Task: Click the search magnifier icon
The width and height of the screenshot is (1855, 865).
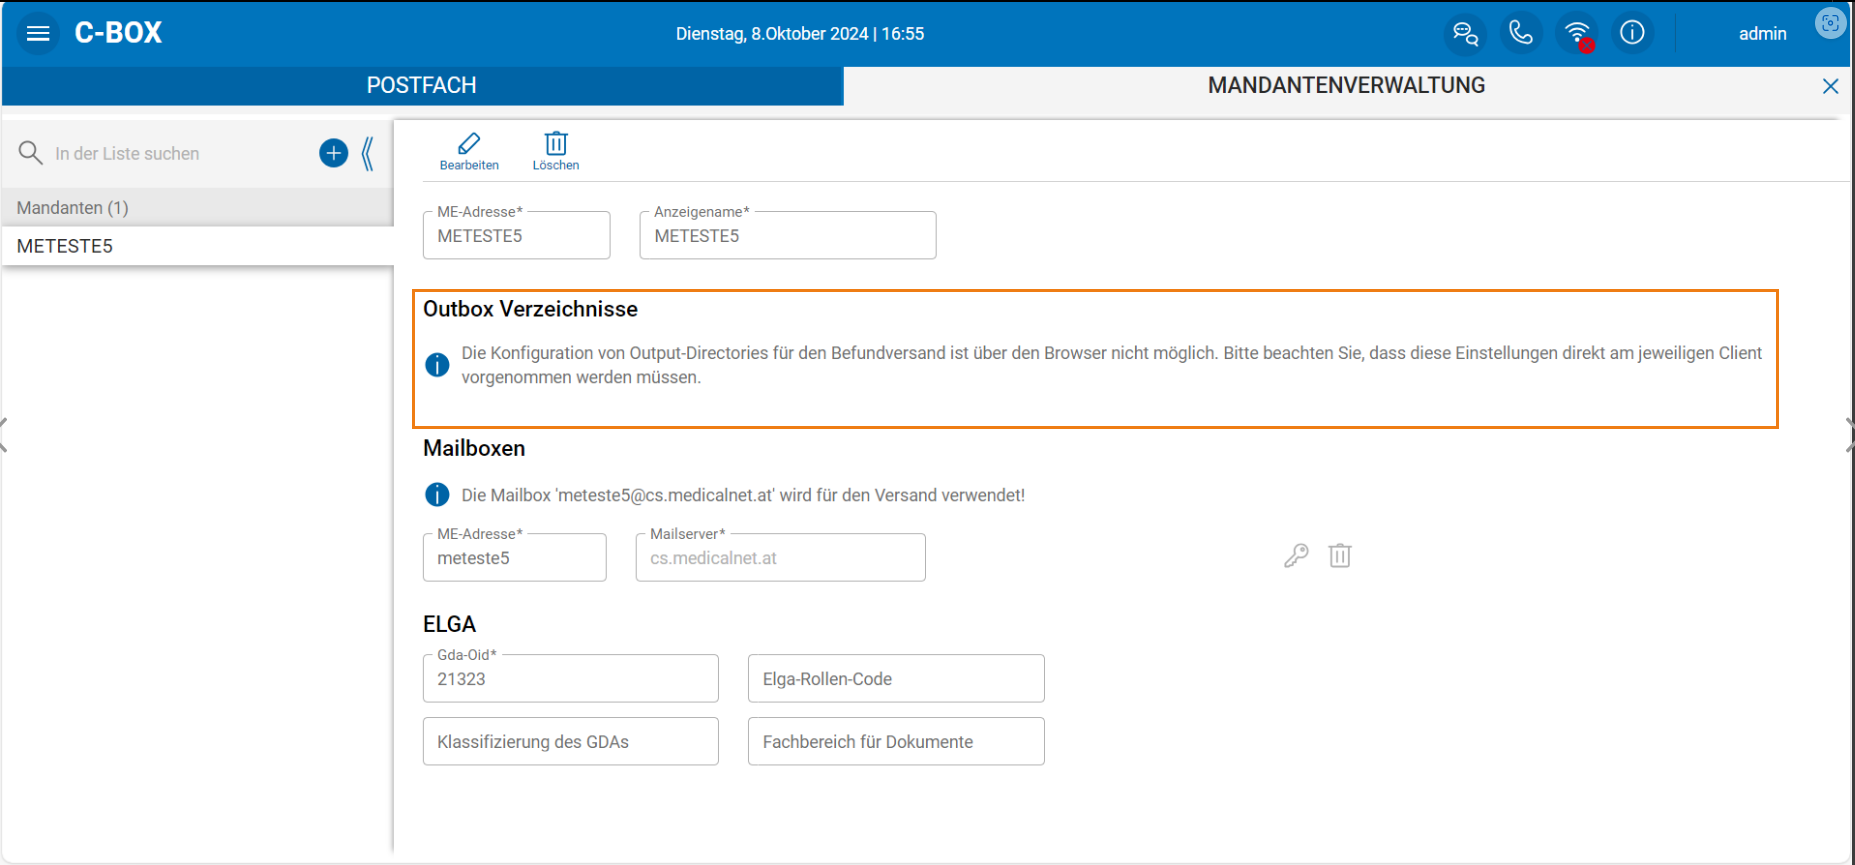Action: coord(30,153)
